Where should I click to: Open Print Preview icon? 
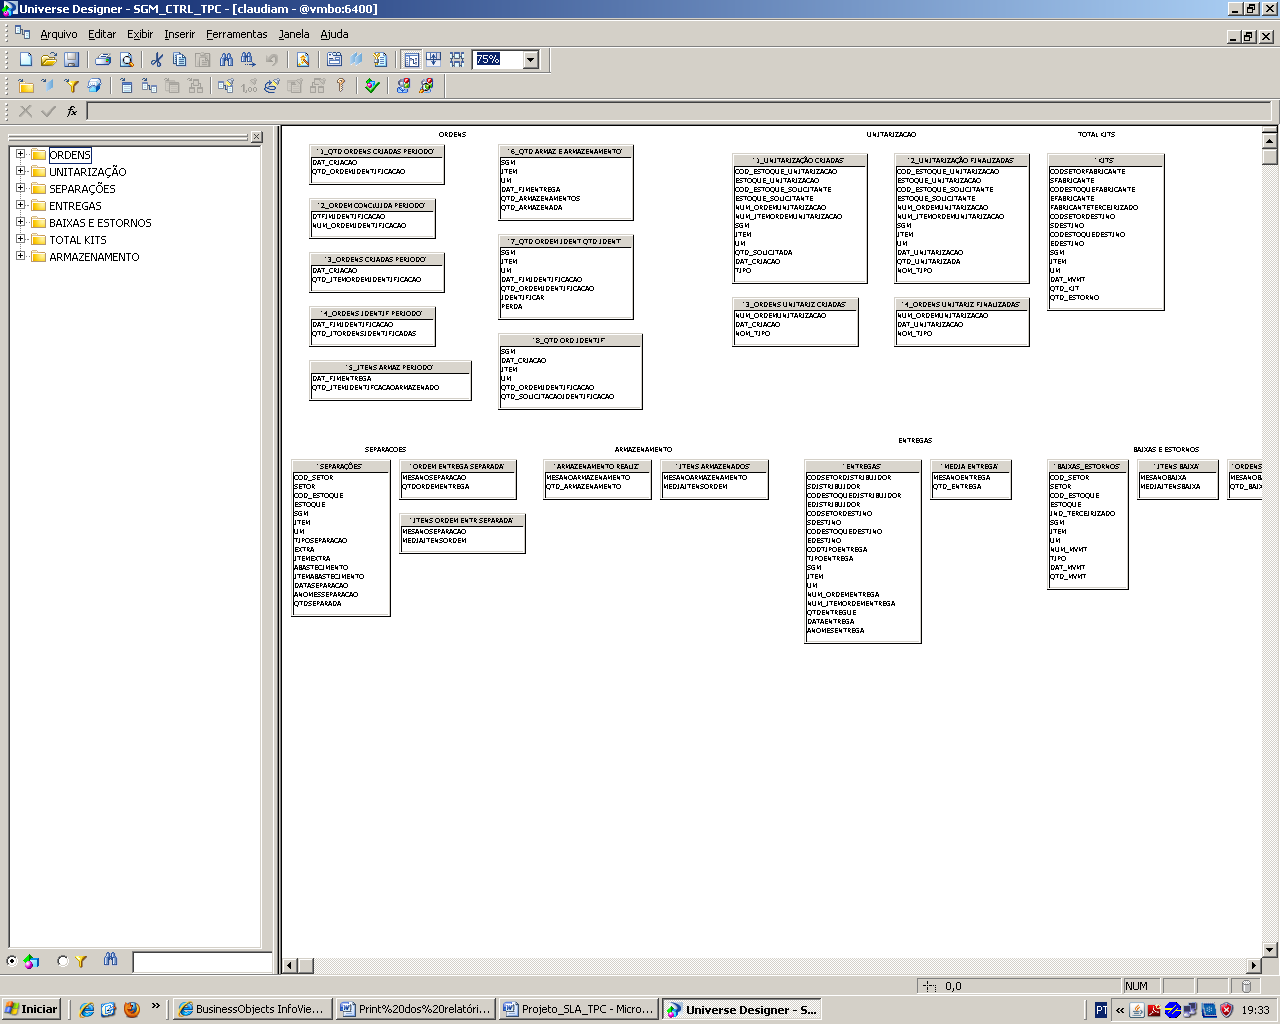(126, 60)
